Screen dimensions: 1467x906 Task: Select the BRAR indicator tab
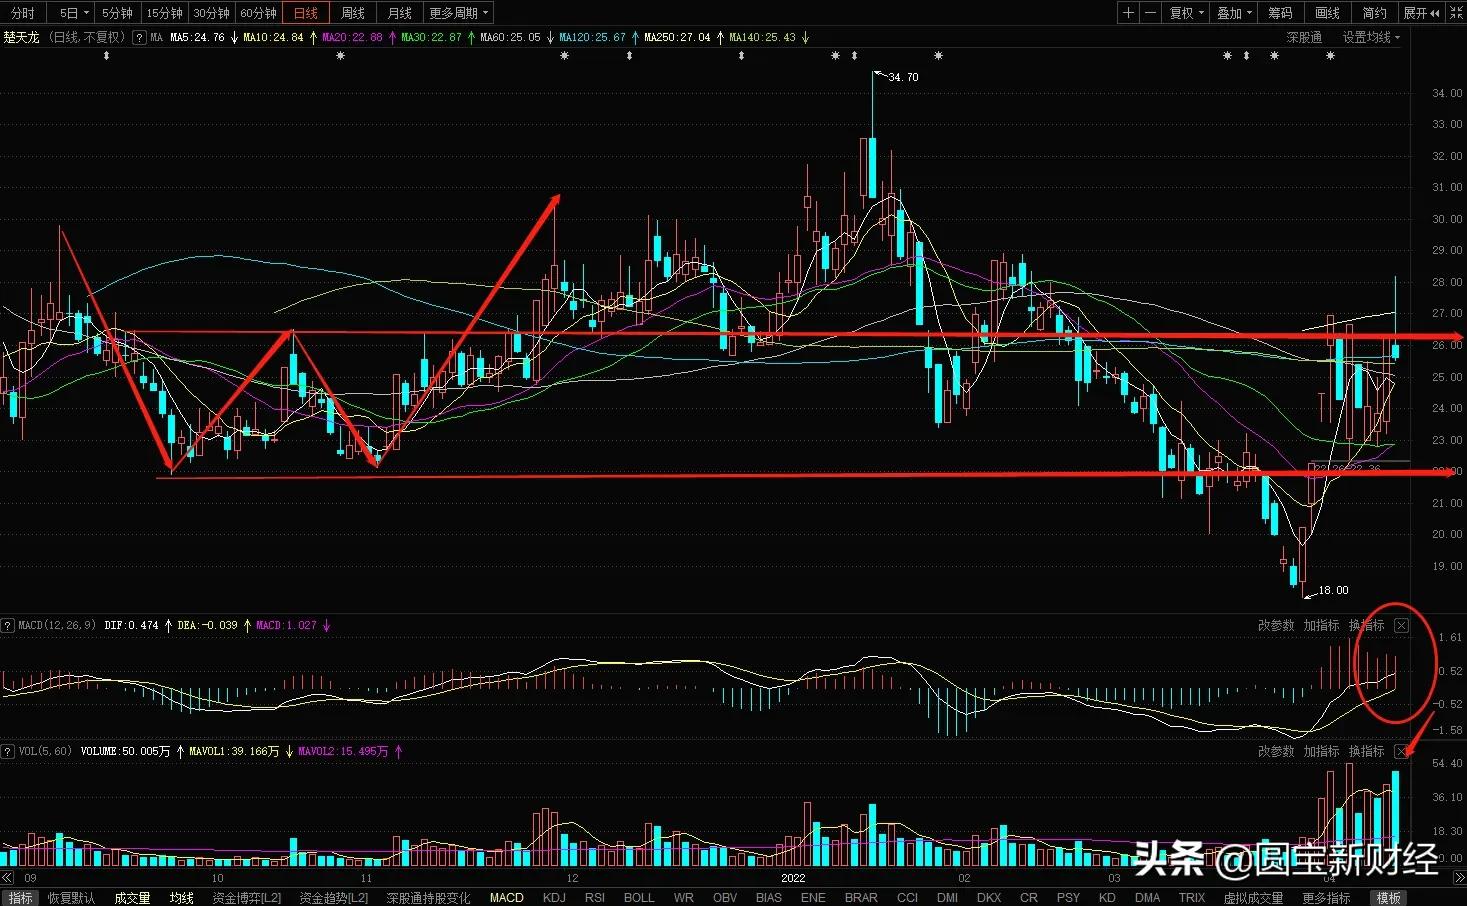point(861,898)
